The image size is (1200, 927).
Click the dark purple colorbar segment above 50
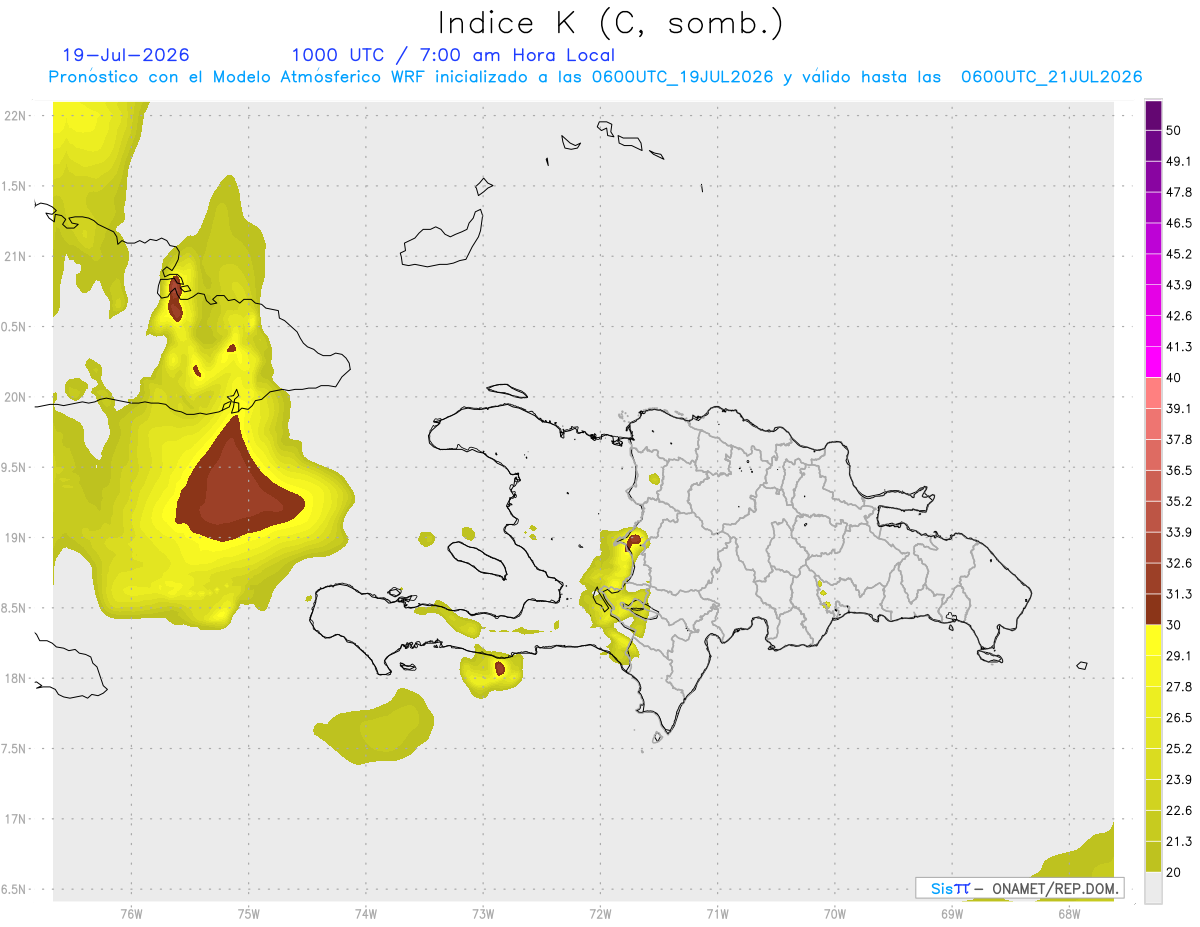click(1153, 115)
